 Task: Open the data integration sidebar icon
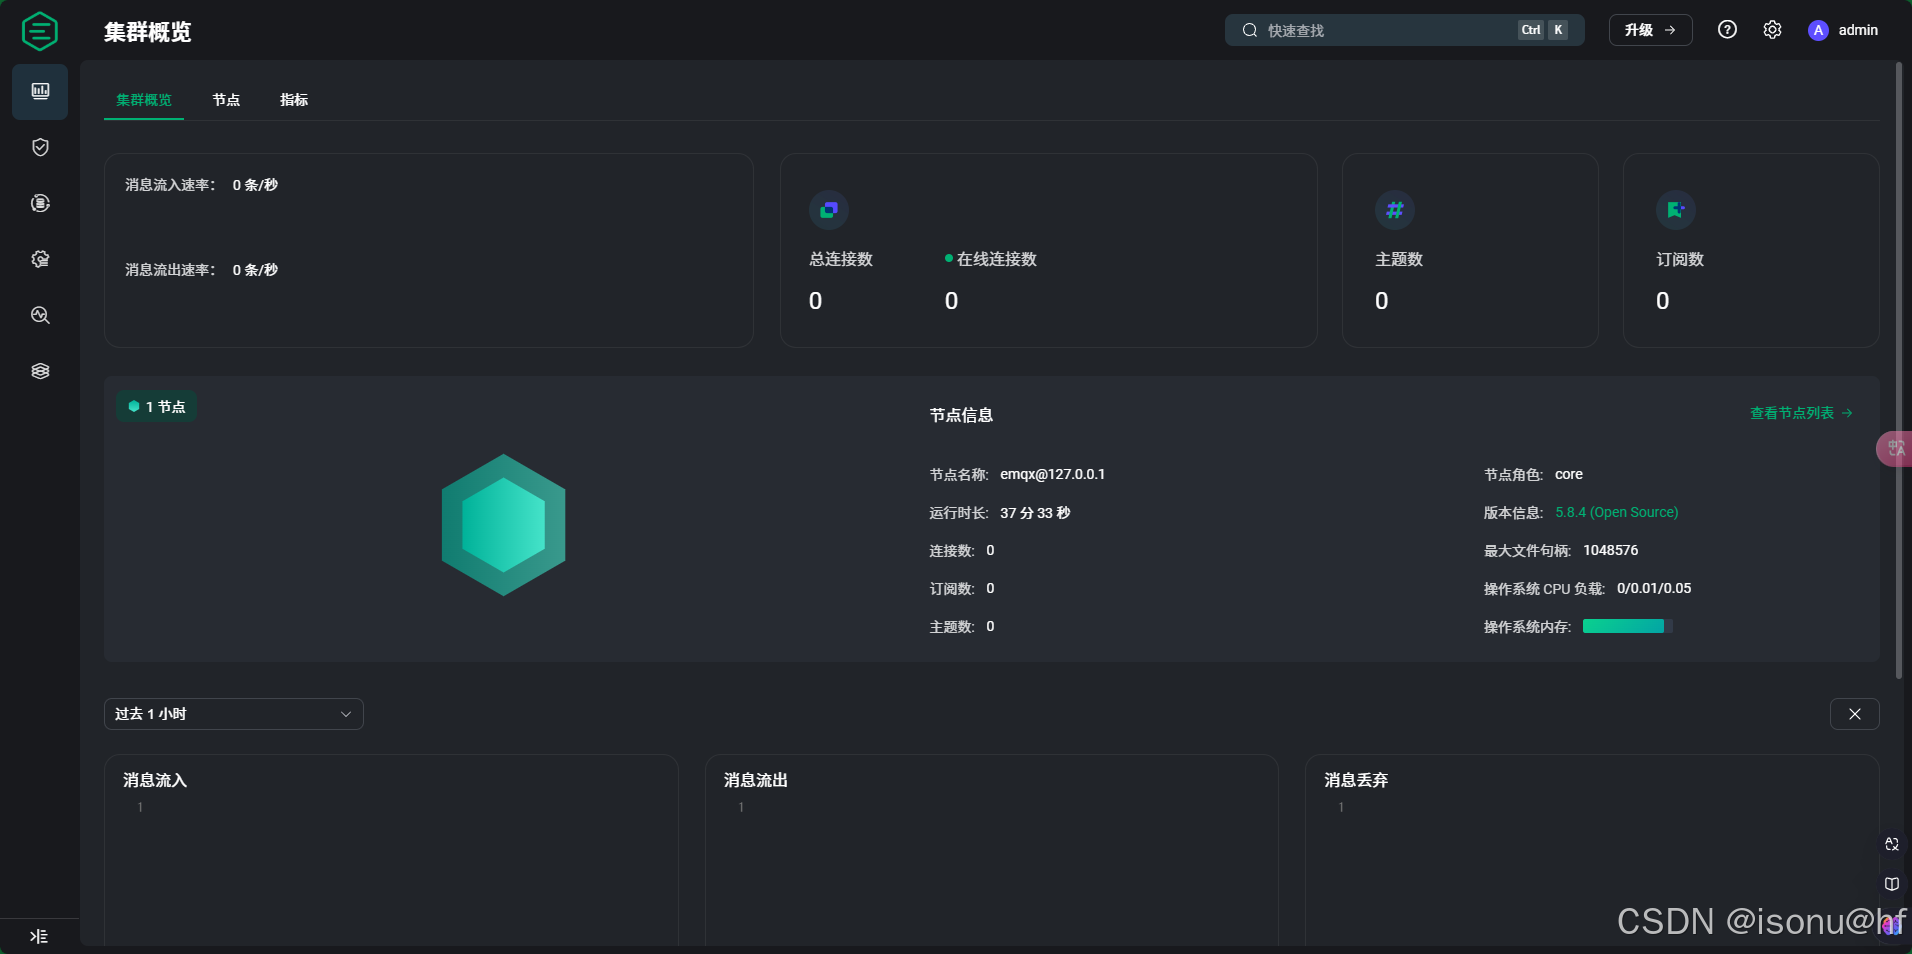[x=40, y=204]
